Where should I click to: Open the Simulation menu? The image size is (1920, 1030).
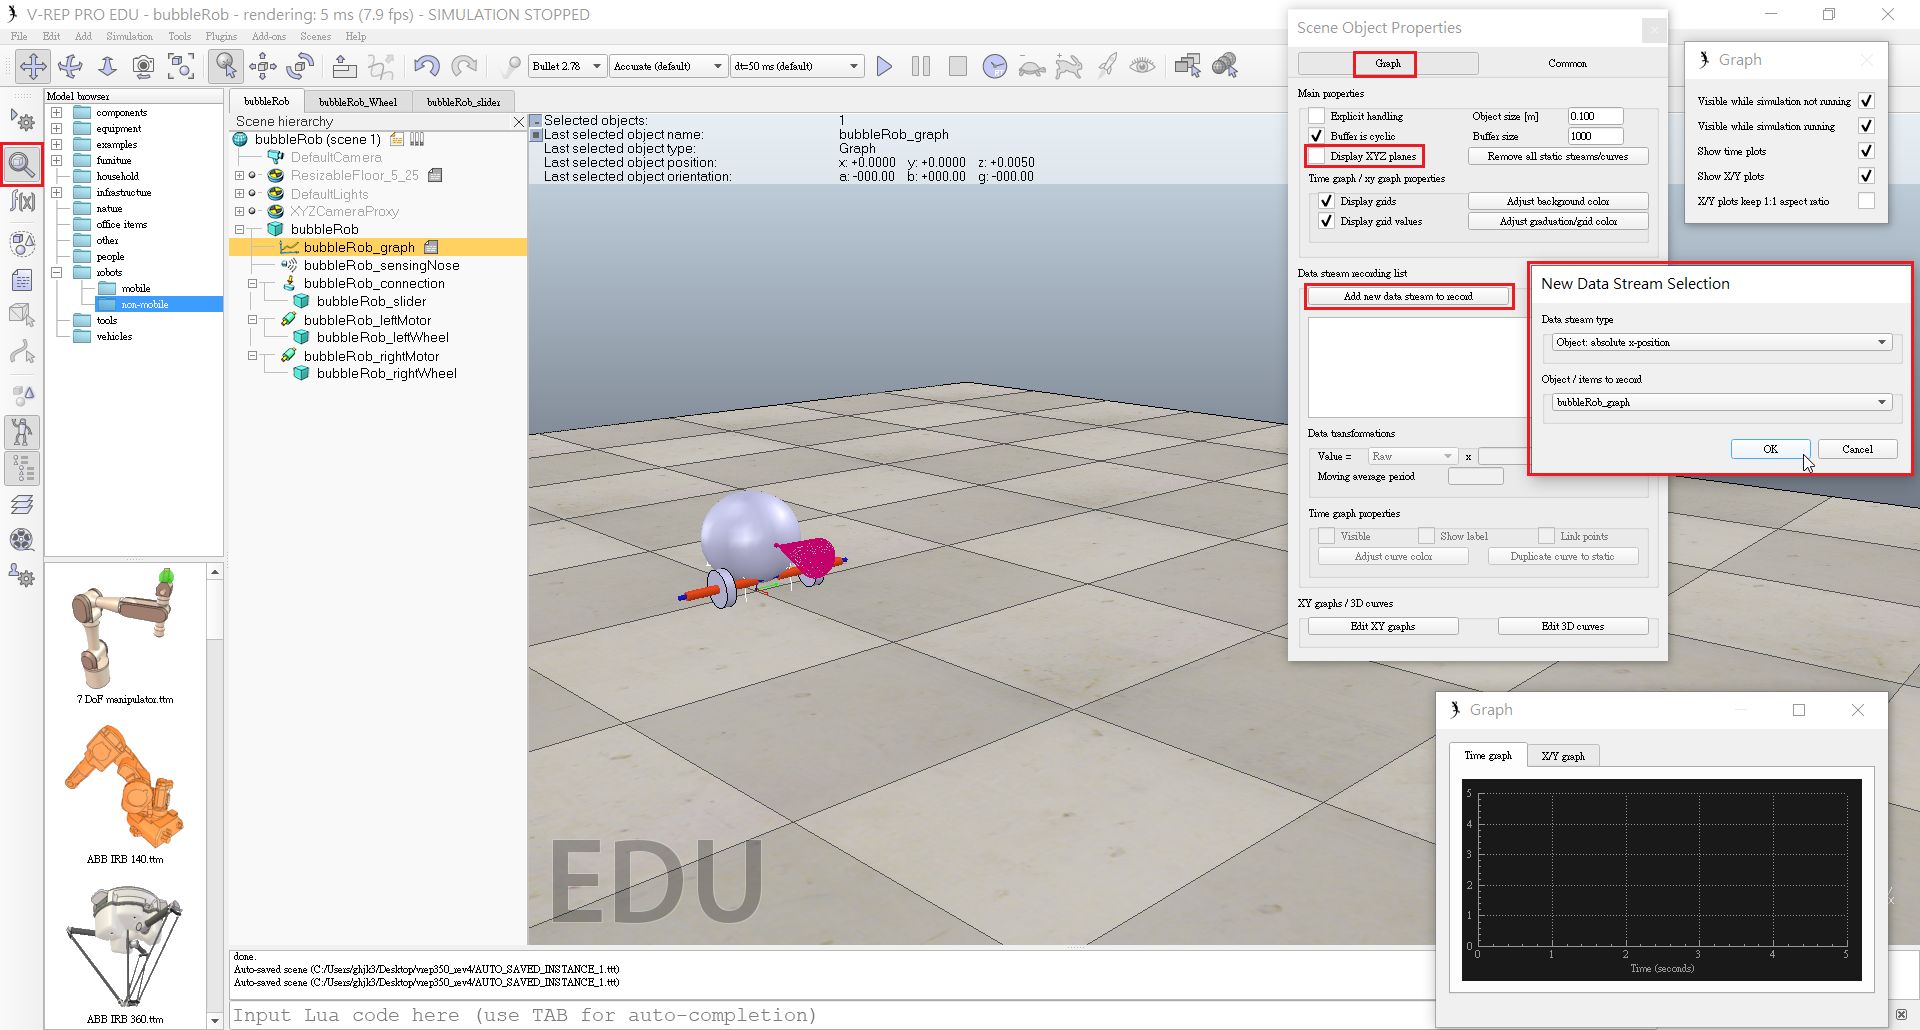click(130, 36)
